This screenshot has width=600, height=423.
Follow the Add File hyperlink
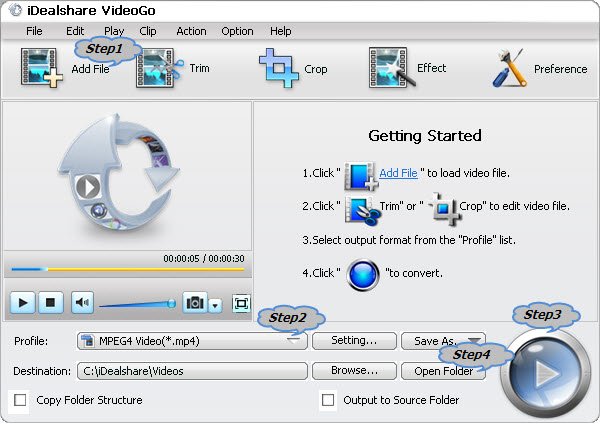(x=398, y=173)
